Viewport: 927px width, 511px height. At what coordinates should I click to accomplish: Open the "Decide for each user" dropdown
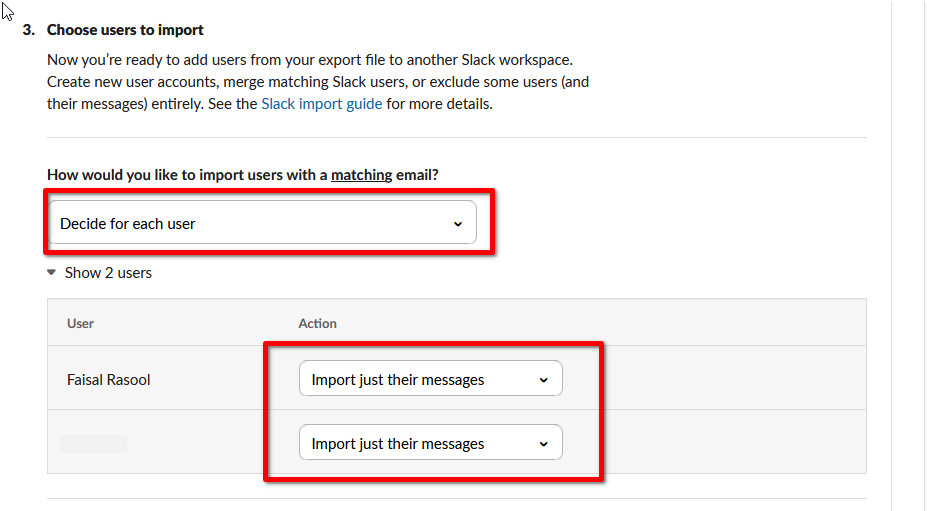pos(262,223)
